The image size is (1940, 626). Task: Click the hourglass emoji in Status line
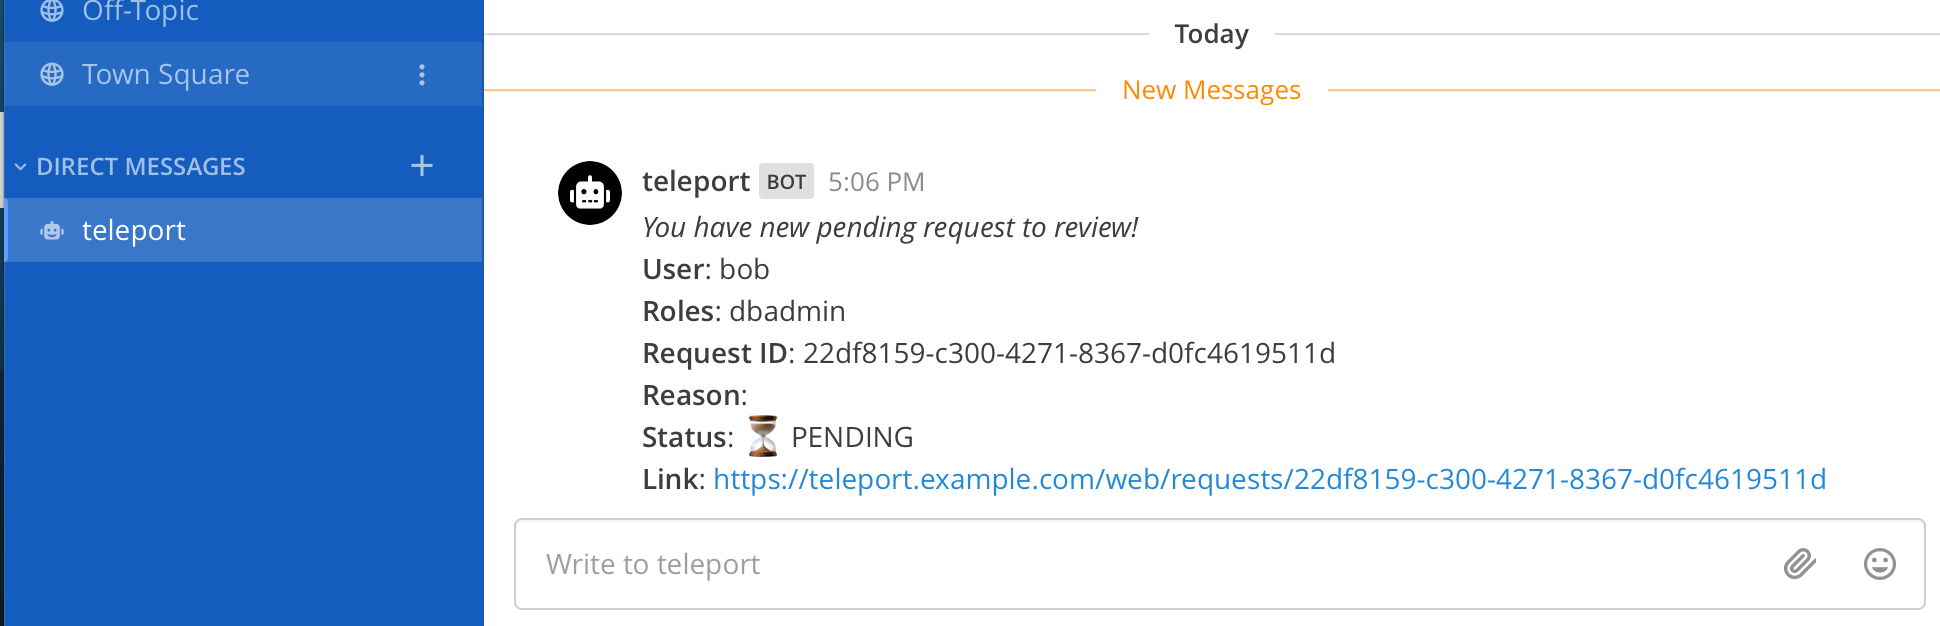[763, 437]
